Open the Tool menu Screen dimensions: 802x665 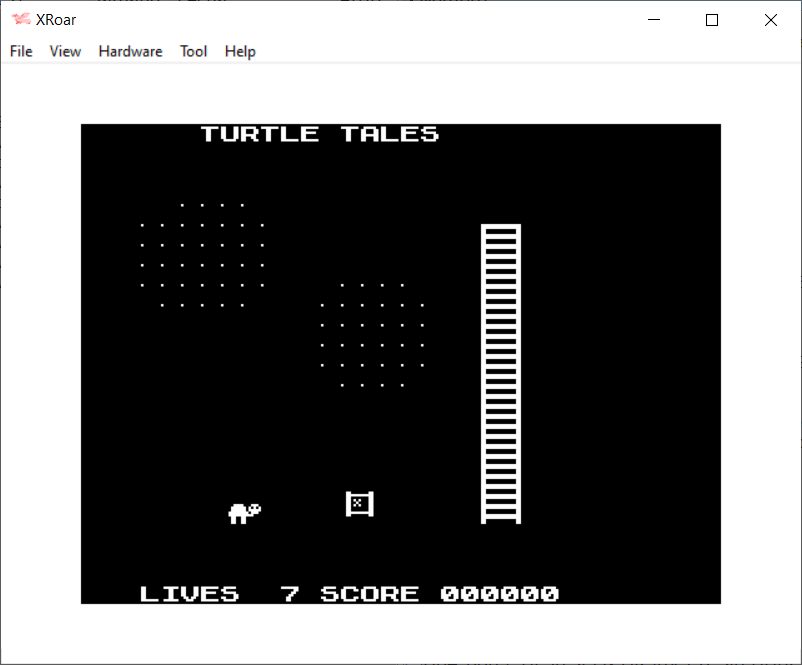(x=193, y=51)
